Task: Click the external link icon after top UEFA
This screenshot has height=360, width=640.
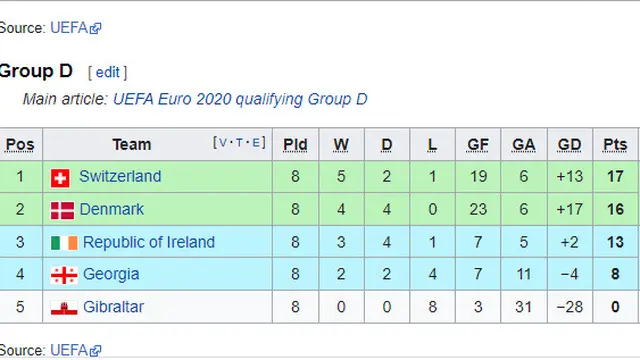Action: tap(96, 29)
